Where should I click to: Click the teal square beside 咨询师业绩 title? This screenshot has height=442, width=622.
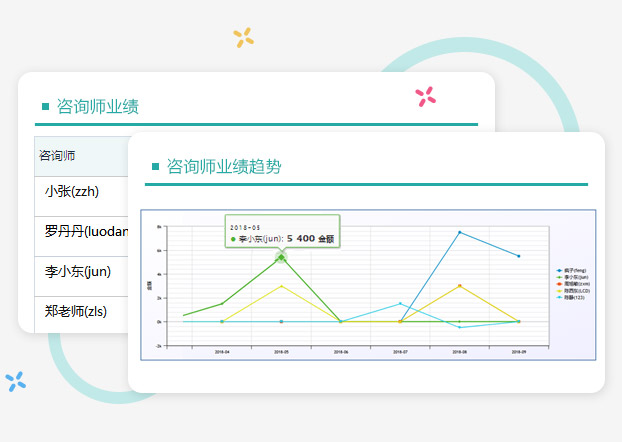[x=45, y=106]
